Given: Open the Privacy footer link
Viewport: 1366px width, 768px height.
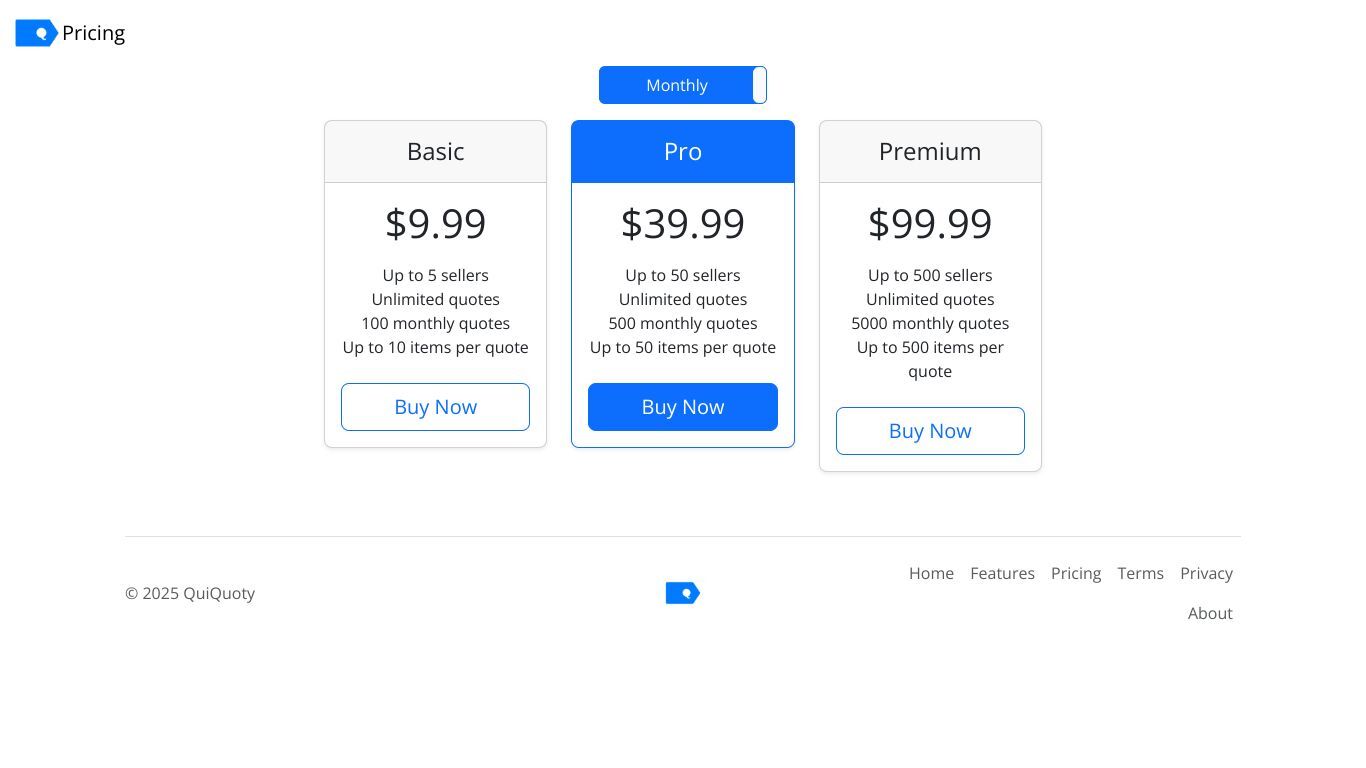Looking at the screenshot, I should [x=1206, y=573].
